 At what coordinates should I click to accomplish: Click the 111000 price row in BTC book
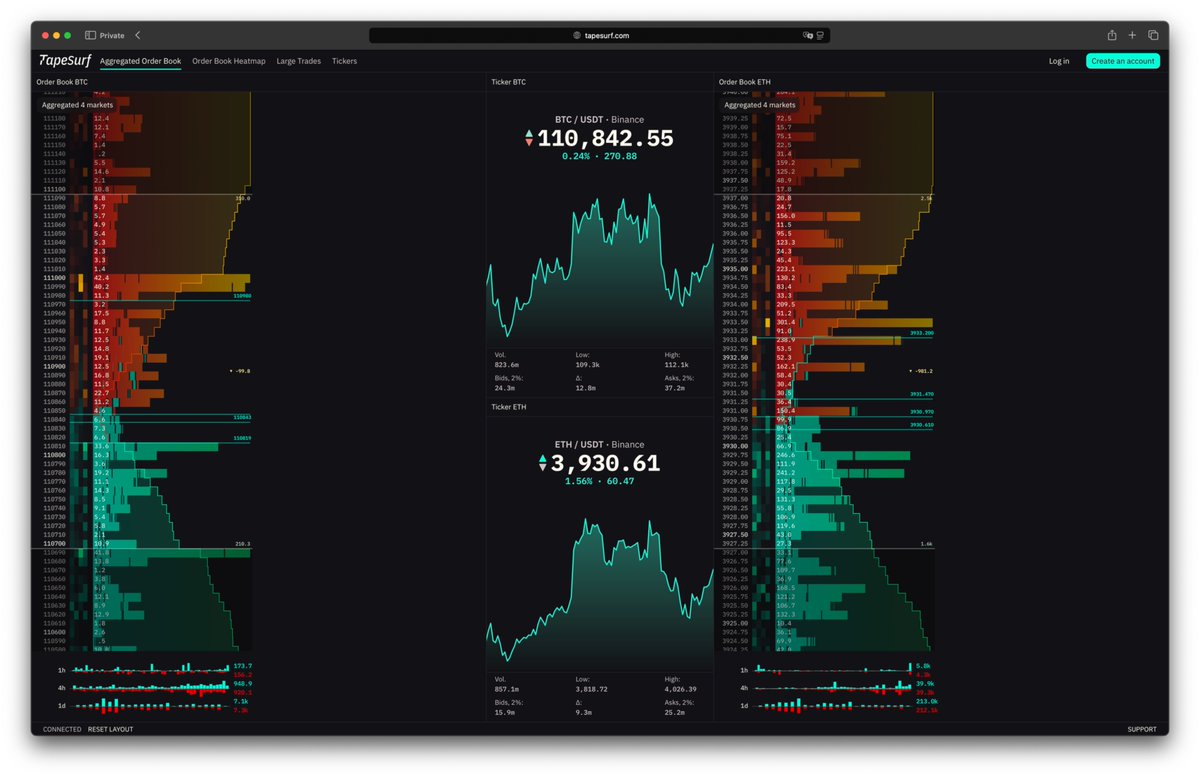tap(145, 278)
